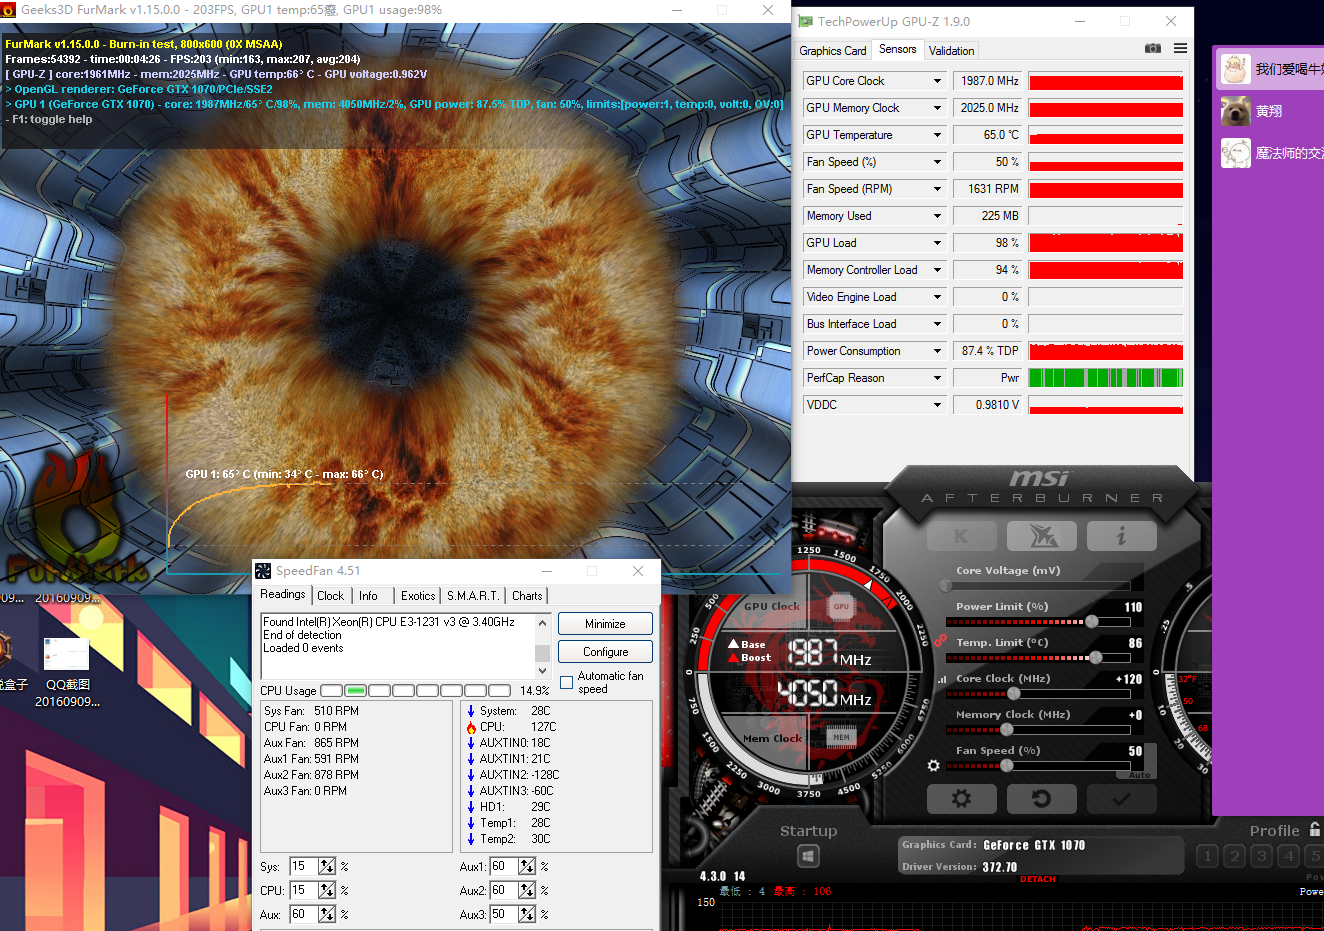This screenshot has height=931, width=1324.
Task: Open chat with 黄翔 dog avatar
Action: click(x=1236, y=111)
